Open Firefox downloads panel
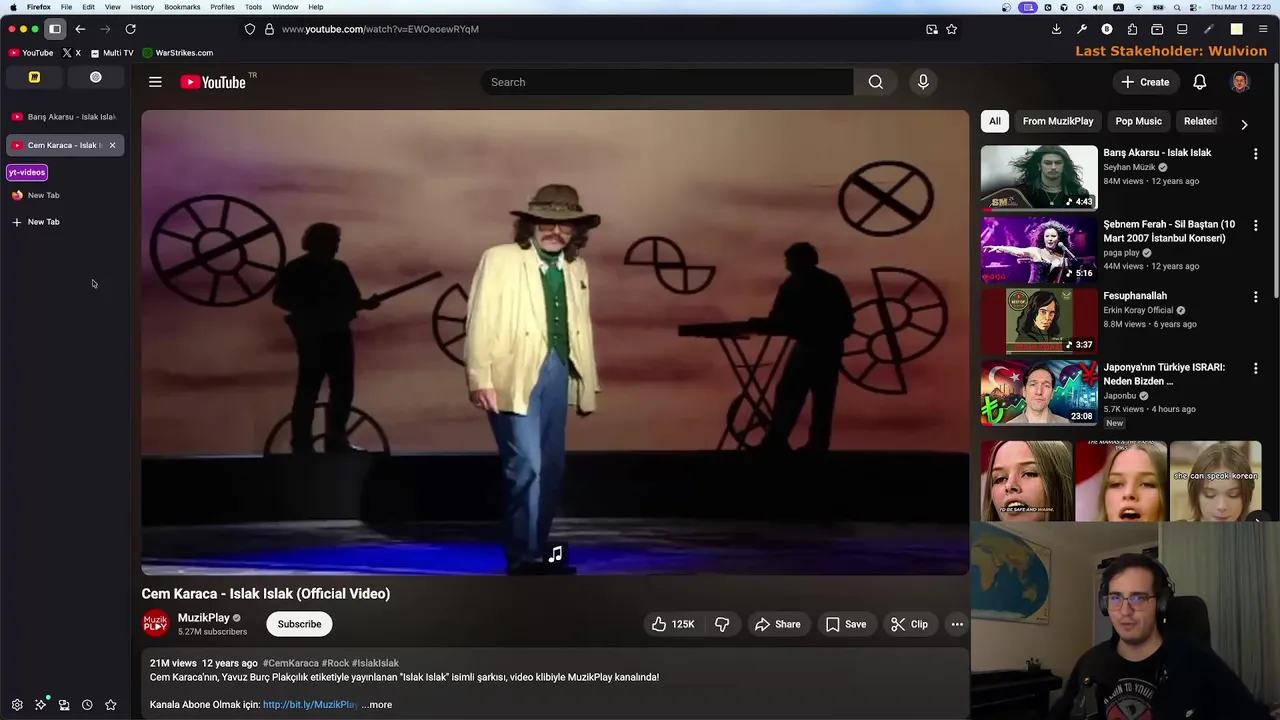This screenshot has height=720, width=1280. pyautogui.click(x=1056, y=29)
